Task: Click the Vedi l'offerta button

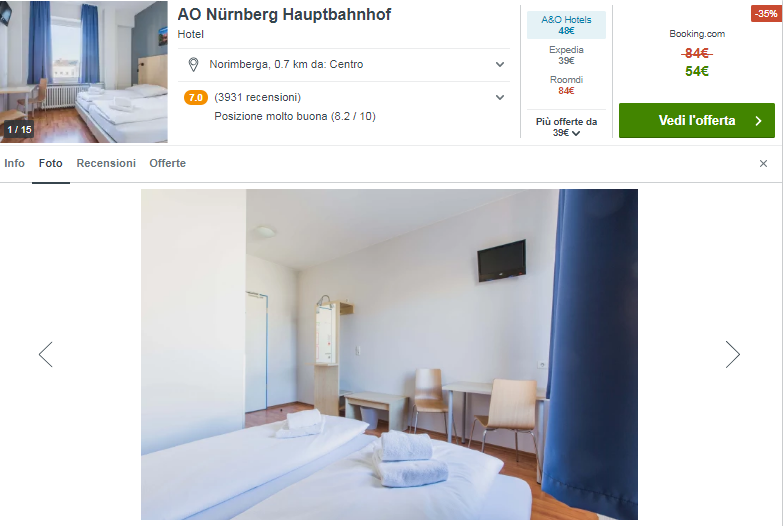Action: tap(697, 120)
